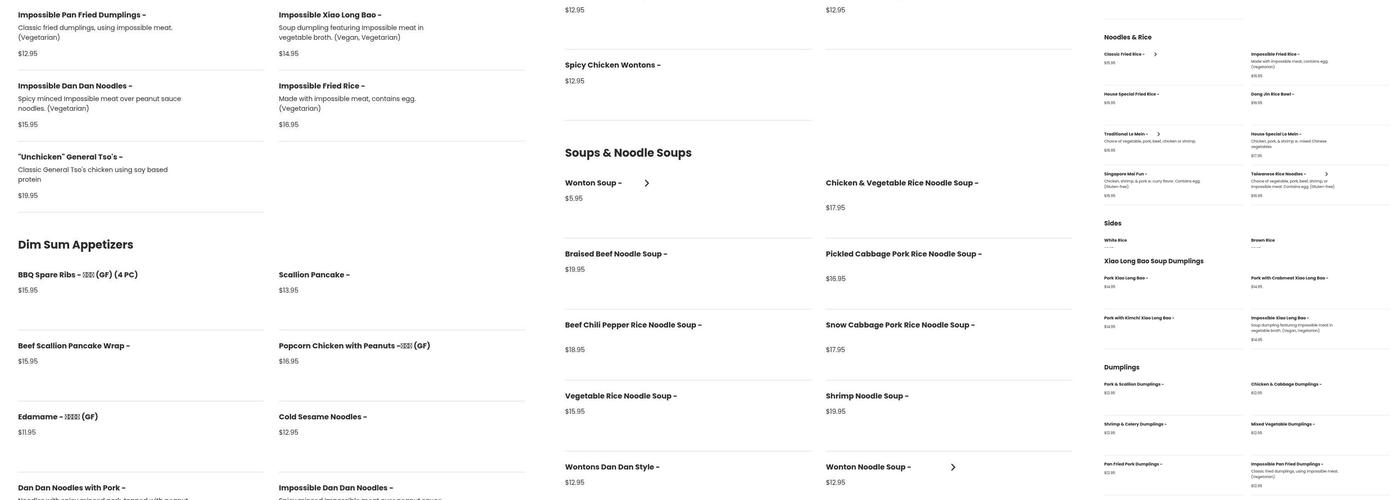Jump to Noodles & Rice heading in side panel
Image resolution: width=1400 pixels, height=500 pixels.
[x=1127, y=37]
